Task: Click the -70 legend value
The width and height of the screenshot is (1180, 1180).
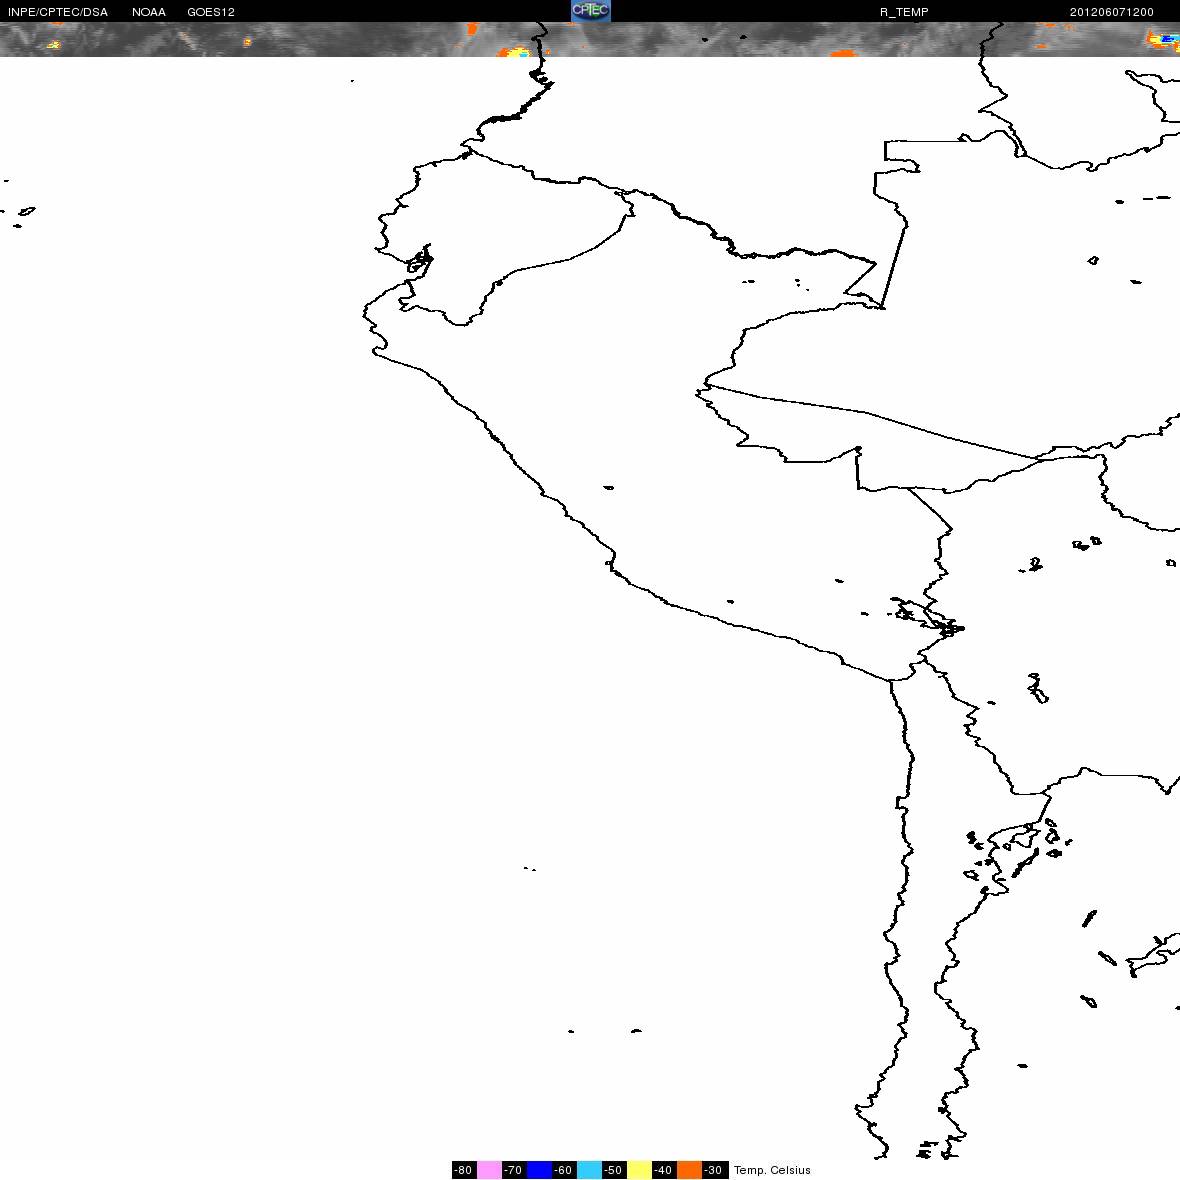Action: click(513, 1169)
